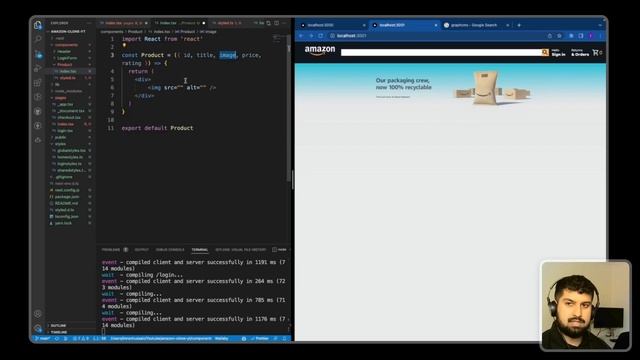The height and width of the screenshot is (360, 640).
Task: Open the Source Control view in the activity bar
Action: [38, 54]
